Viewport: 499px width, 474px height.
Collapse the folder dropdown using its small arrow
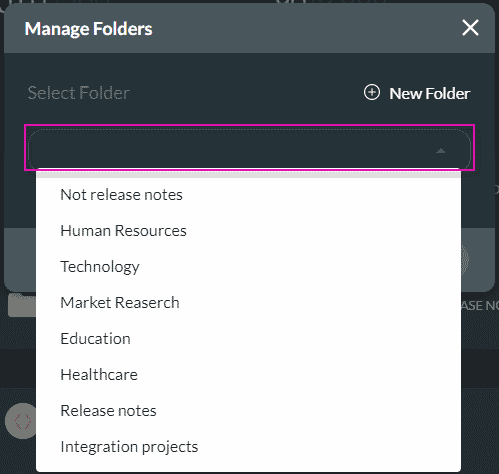440,151
